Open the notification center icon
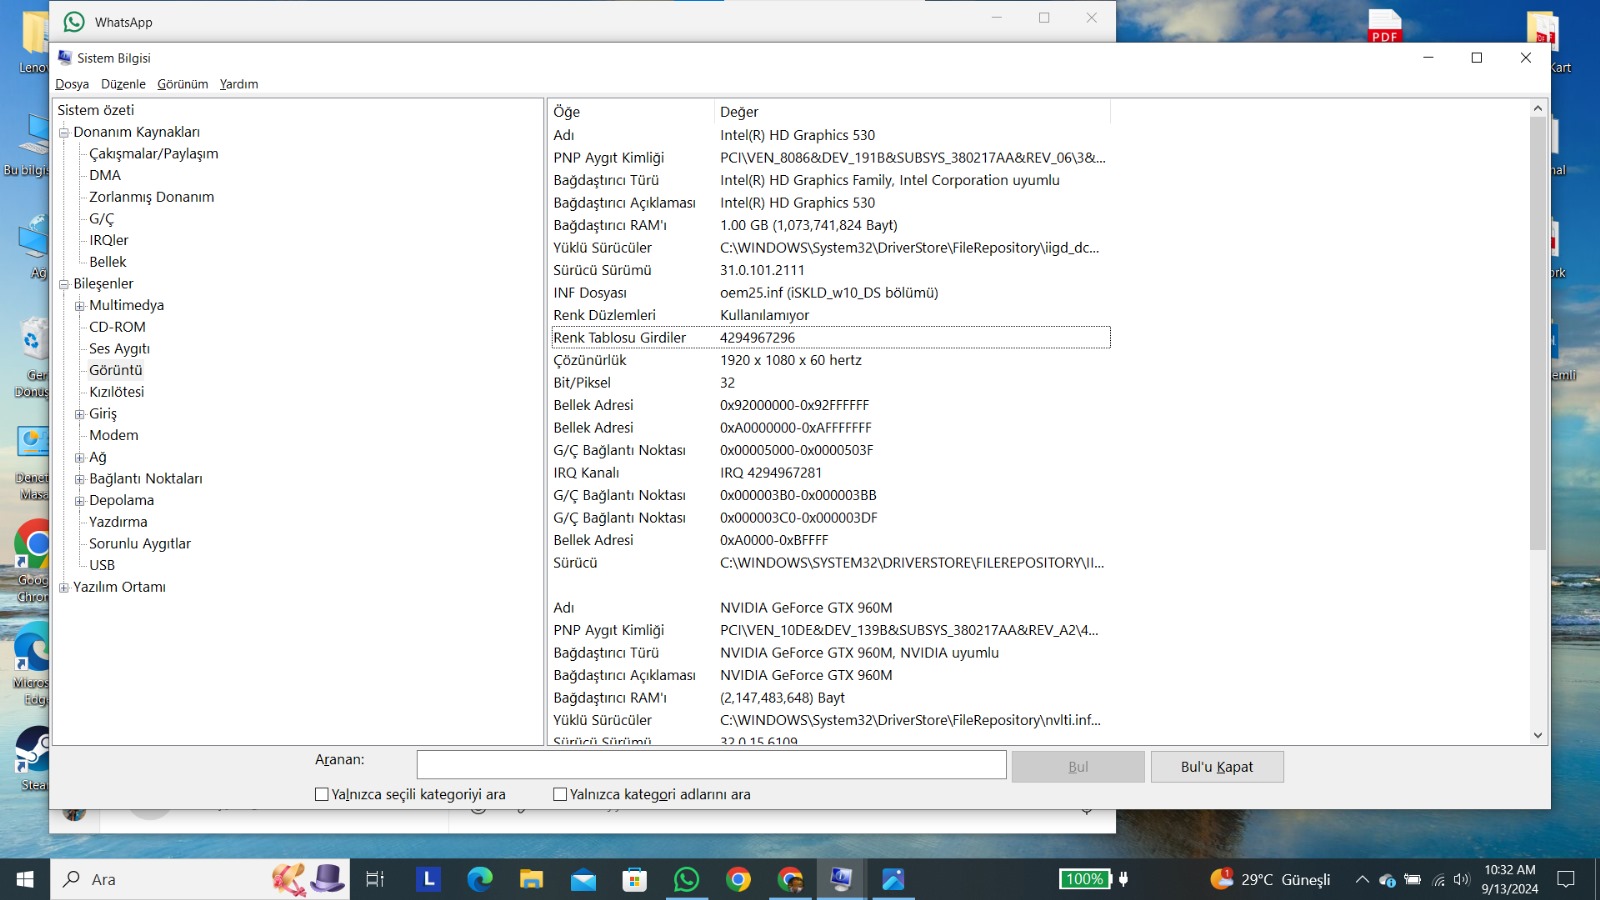The width and height of the screenshot is (1600, 900). point(1566,880)
